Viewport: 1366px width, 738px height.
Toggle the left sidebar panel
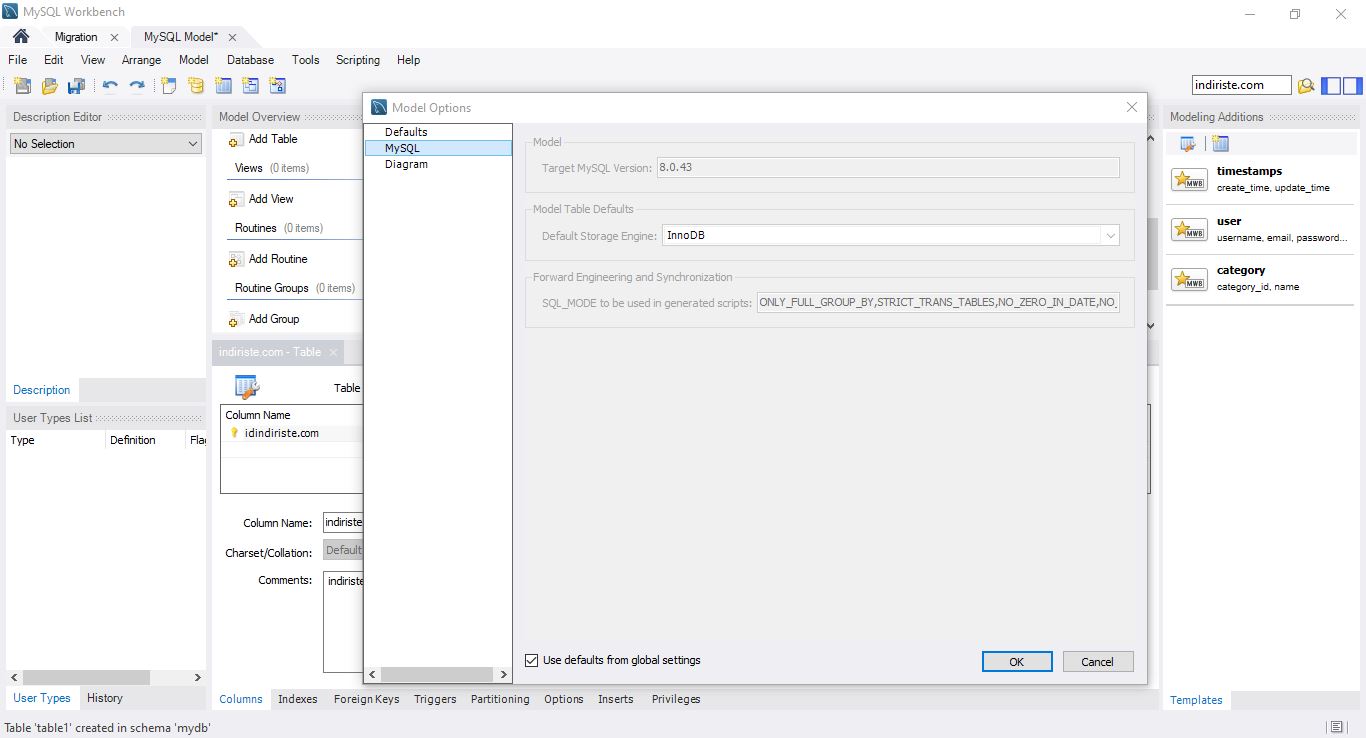pos(1331,86)
